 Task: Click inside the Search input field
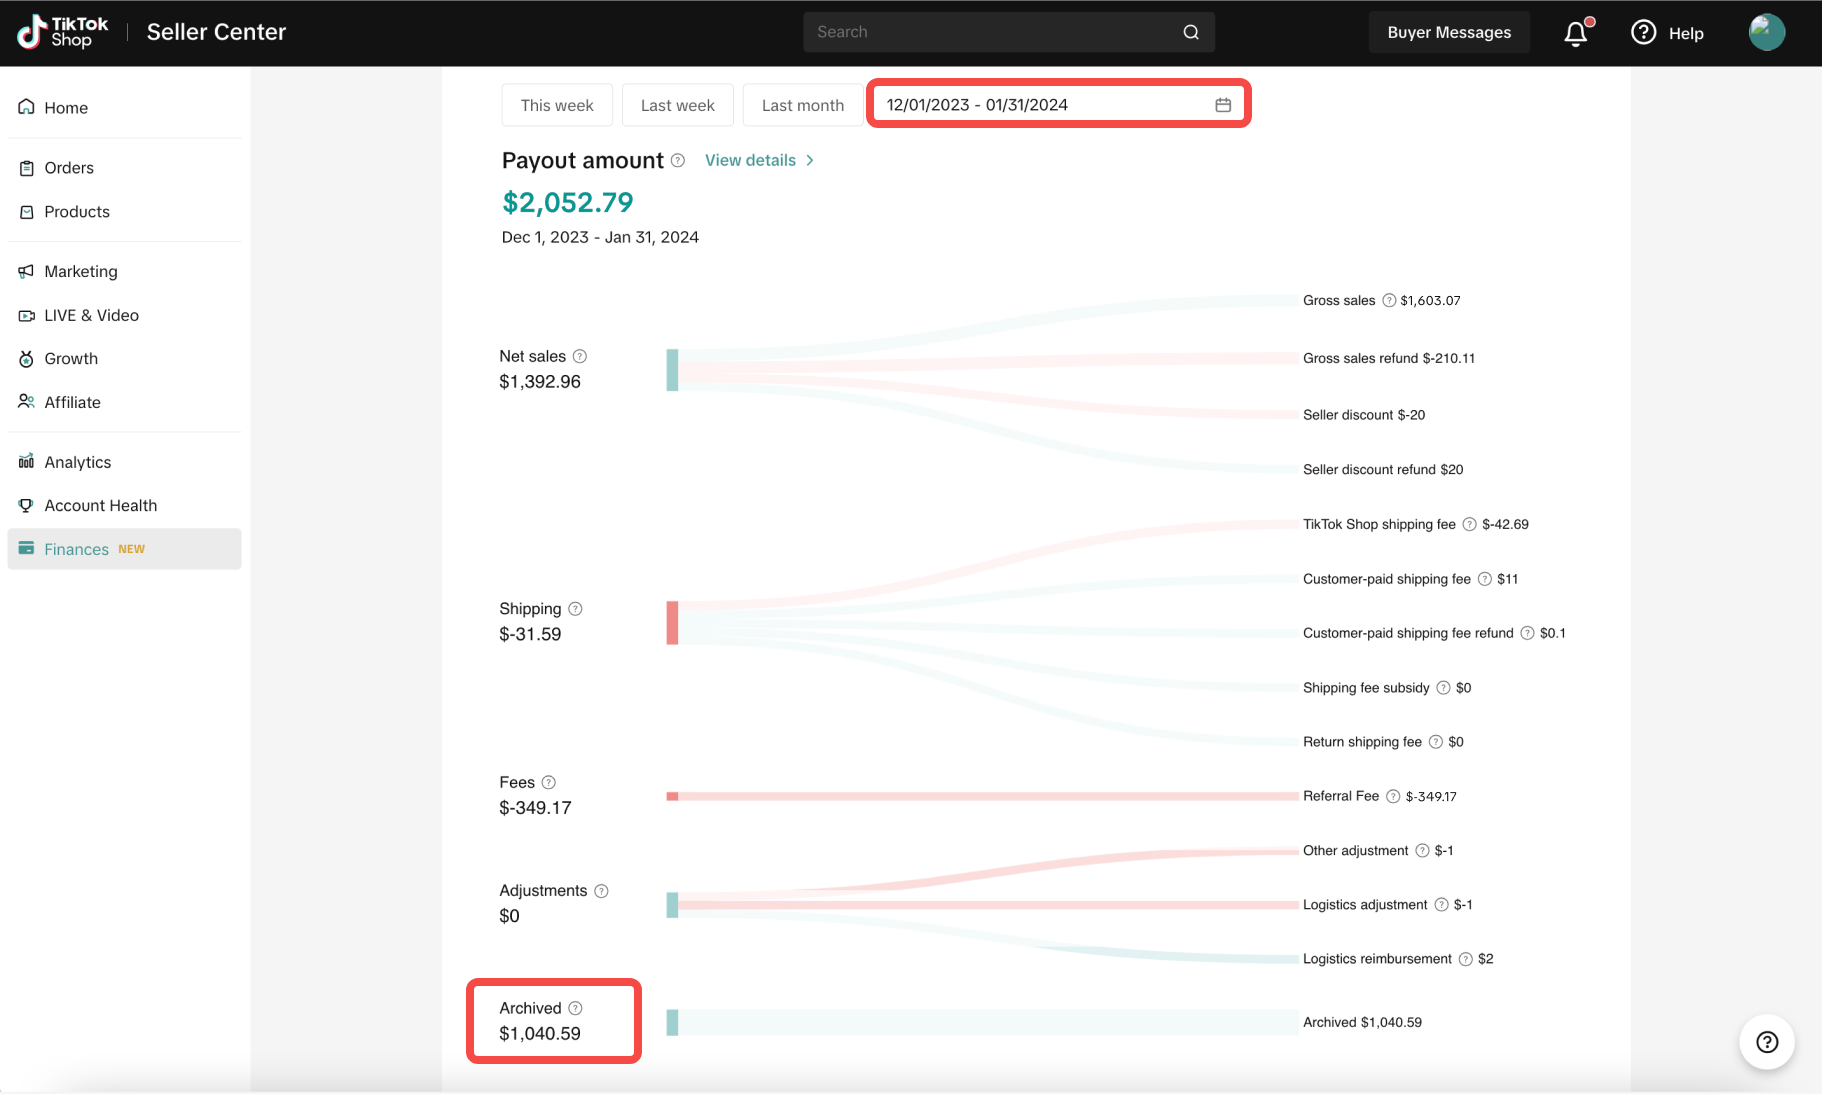point(990,32)
